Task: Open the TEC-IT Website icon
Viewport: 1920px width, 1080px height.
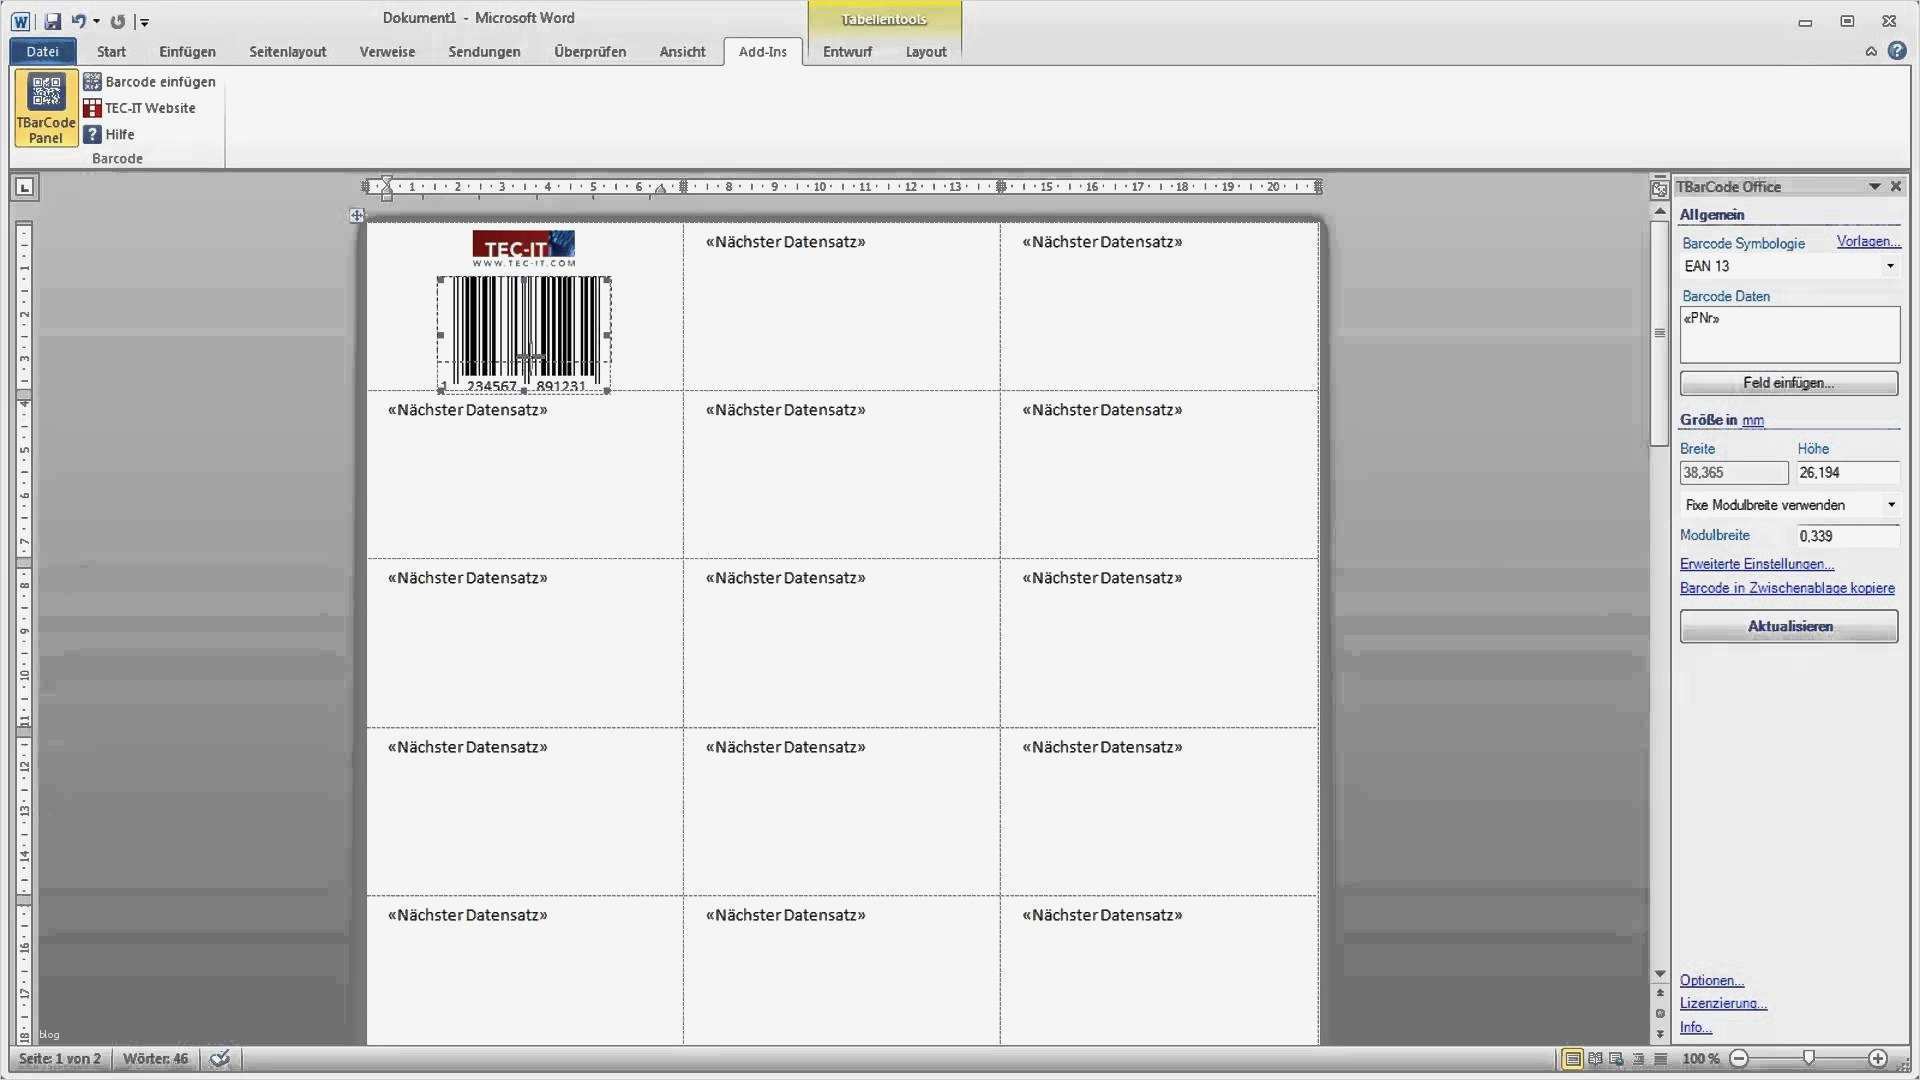Action: click(x=92, y=108)
